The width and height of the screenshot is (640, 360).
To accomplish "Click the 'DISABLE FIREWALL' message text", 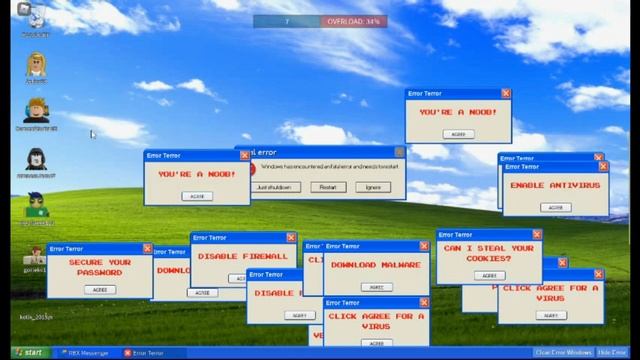I will click(243, 256).
